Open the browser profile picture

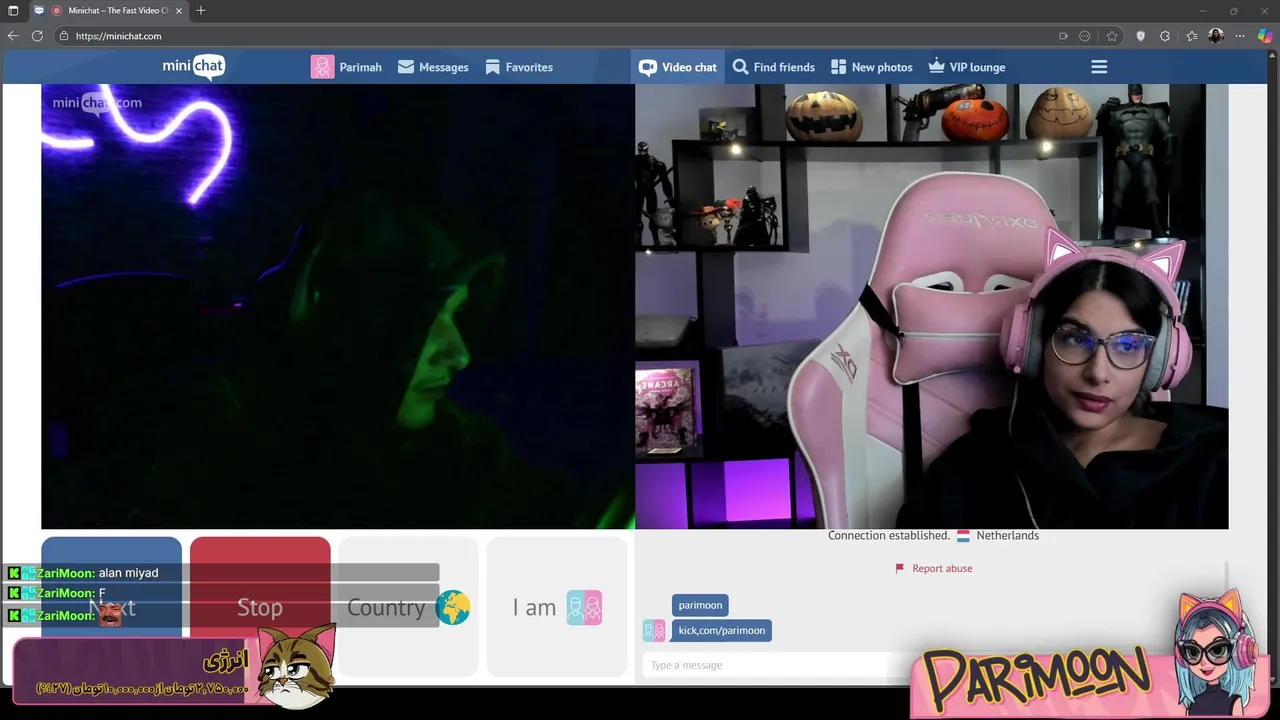(1216, 36)
